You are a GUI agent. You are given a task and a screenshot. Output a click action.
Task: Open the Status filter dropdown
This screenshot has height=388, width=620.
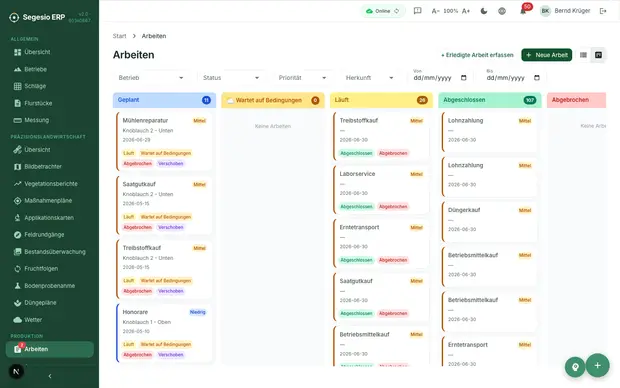pyautogui.click(x=231, y=78)
